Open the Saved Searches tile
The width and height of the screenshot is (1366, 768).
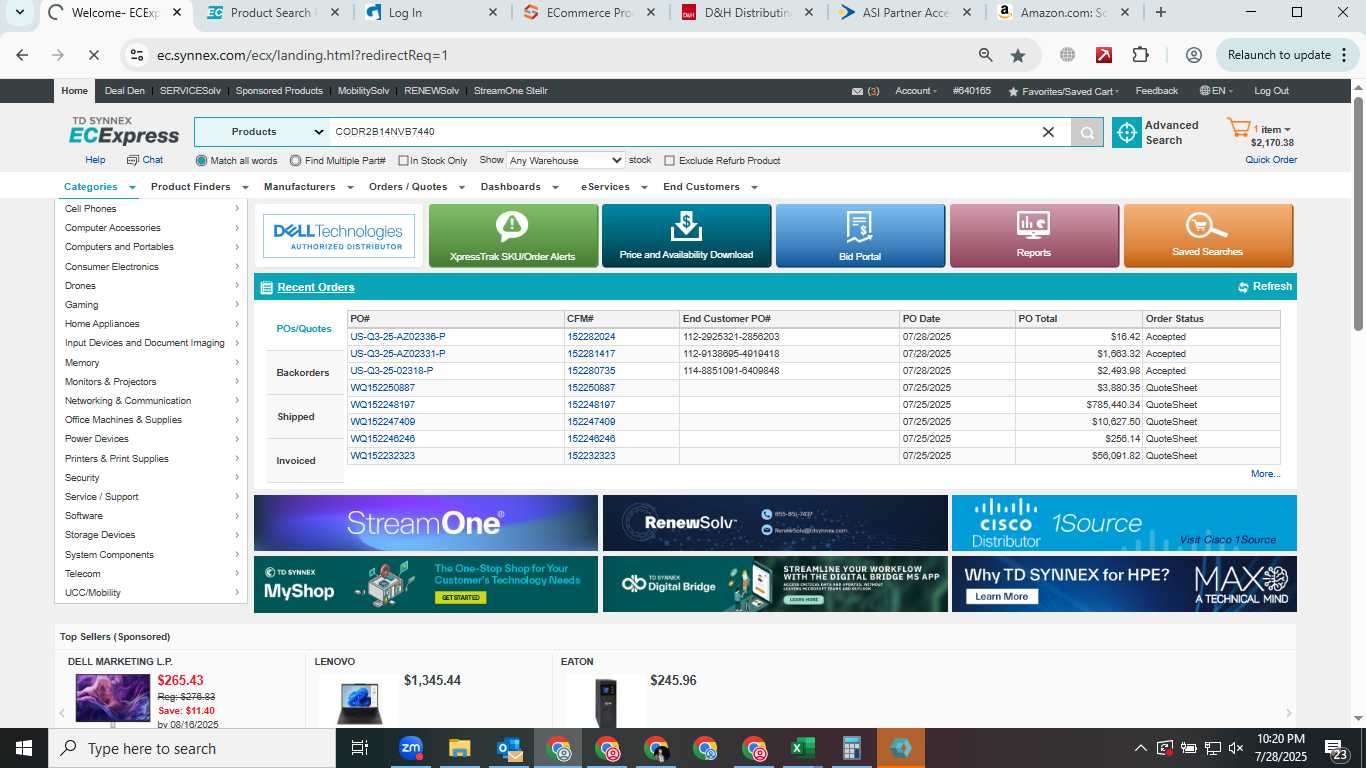pyautogui.click(x=1208, y=236)
